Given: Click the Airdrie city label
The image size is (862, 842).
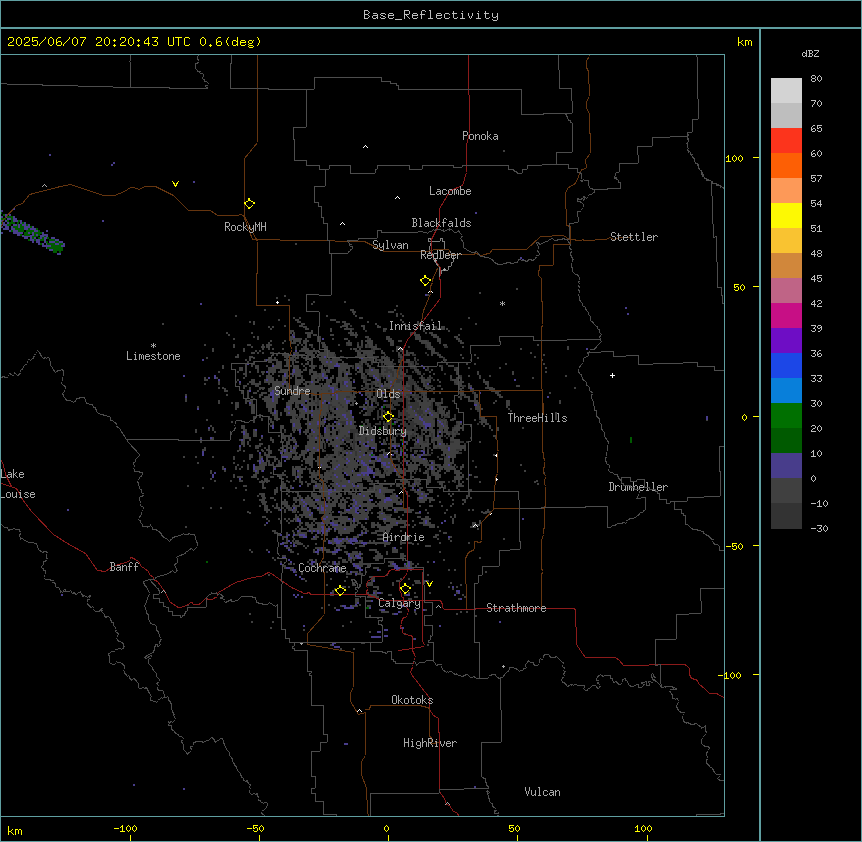Looking at the screenshot, I should pos(404,537).
